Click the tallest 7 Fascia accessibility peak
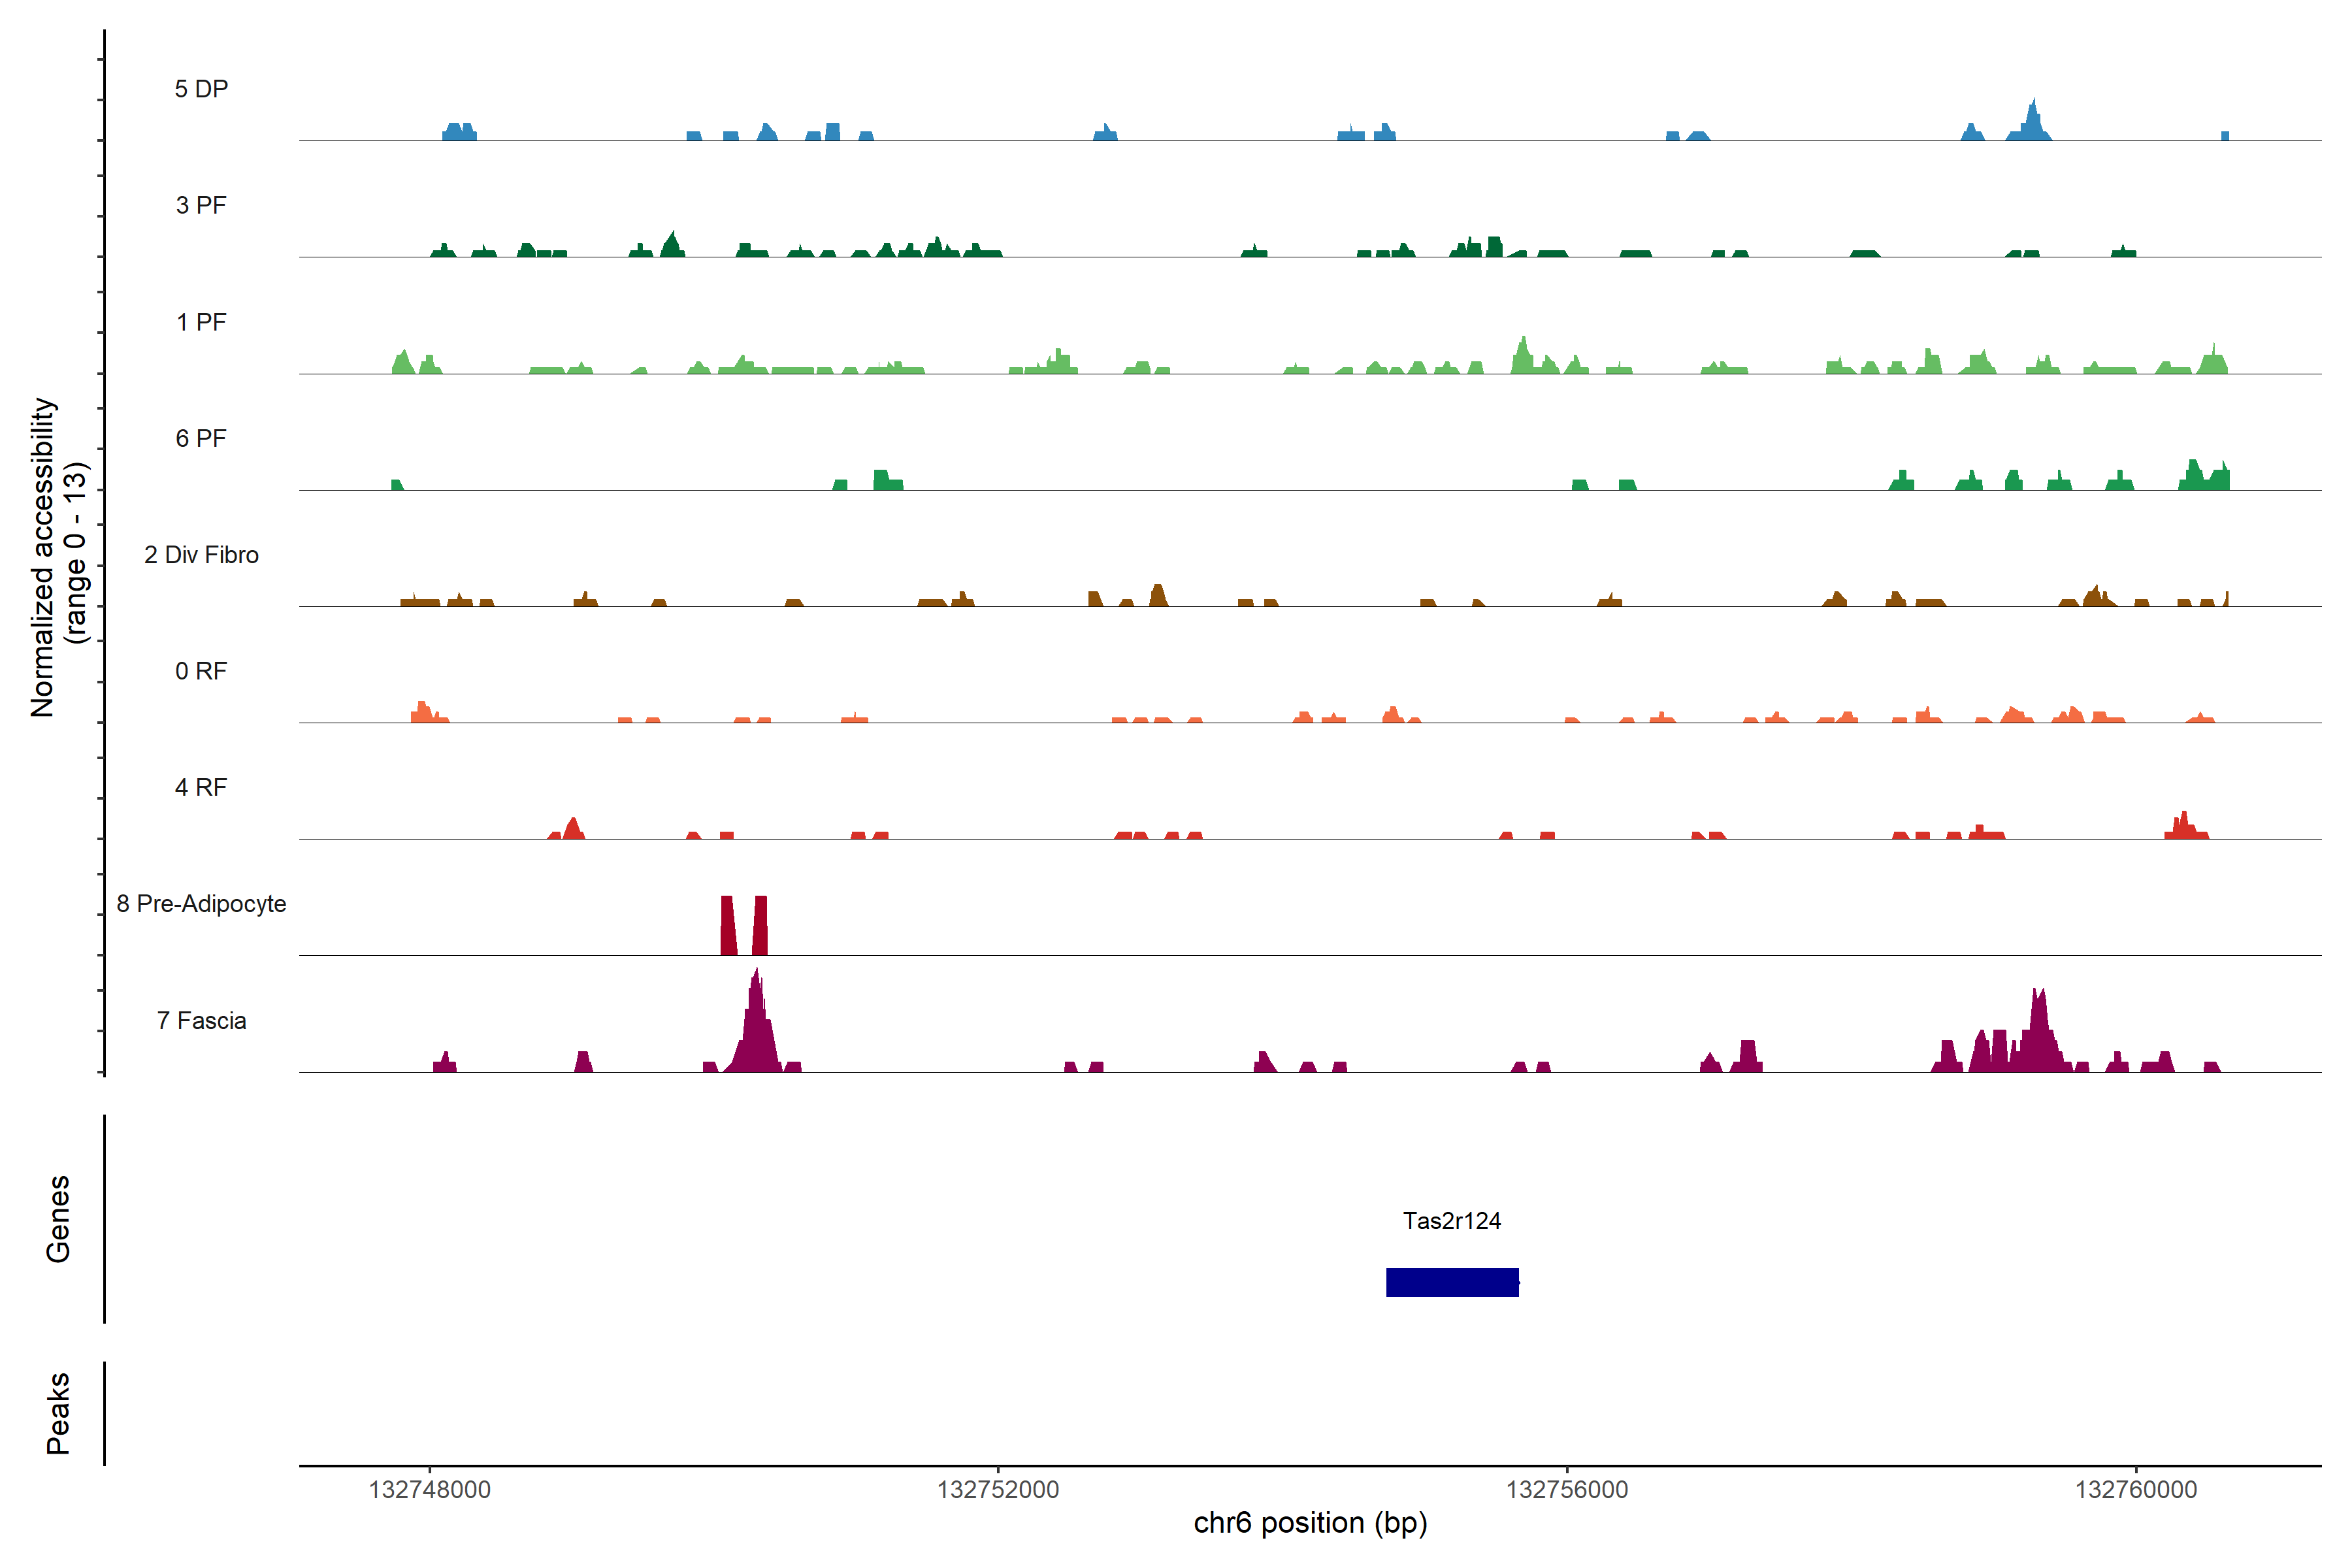This screenshot has height=1568, width=2352. pos(757,1030)
